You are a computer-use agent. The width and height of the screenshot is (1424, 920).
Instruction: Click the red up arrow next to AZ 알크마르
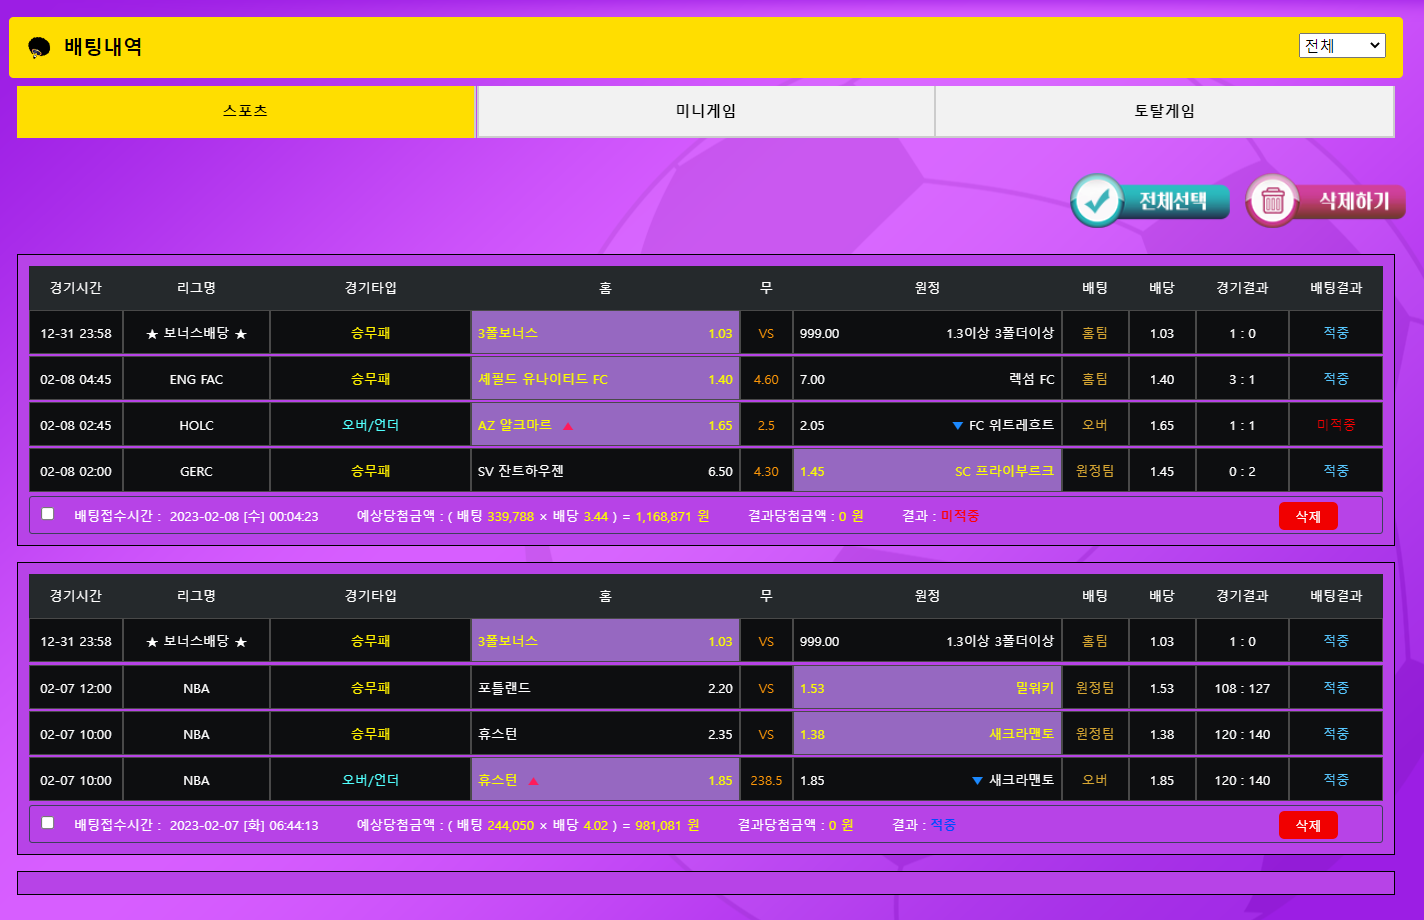coord(568,426)
